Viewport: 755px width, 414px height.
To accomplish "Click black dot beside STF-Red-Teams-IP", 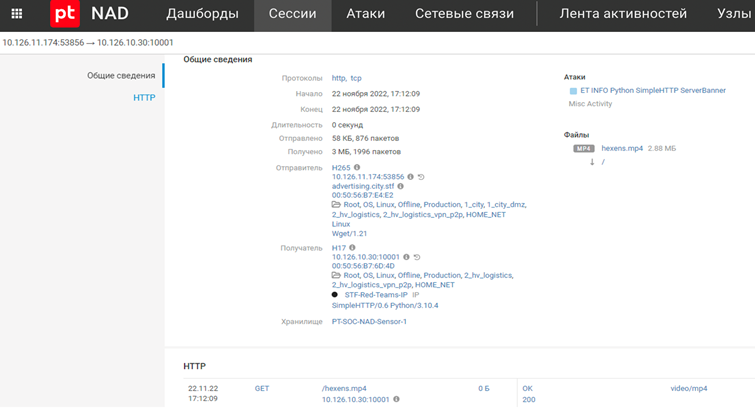I will (x=335, y=294).
